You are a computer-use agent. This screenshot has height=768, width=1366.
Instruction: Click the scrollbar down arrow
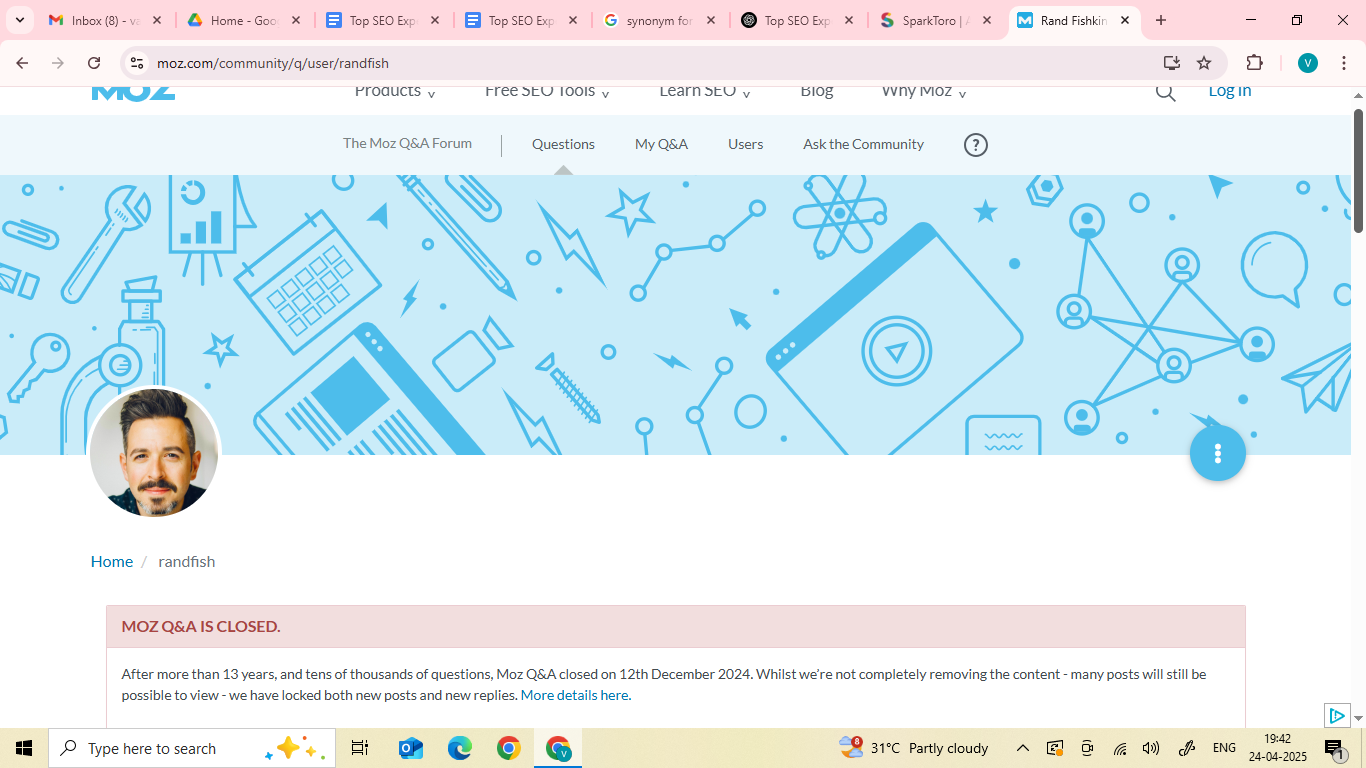pos(1358,718)
